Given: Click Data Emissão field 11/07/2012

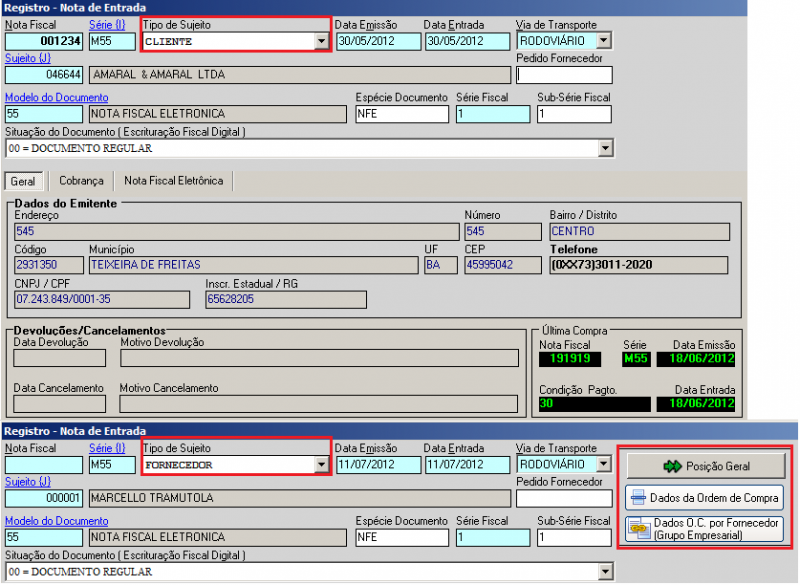Looking at the screenshot, I should tap(379, 465).
